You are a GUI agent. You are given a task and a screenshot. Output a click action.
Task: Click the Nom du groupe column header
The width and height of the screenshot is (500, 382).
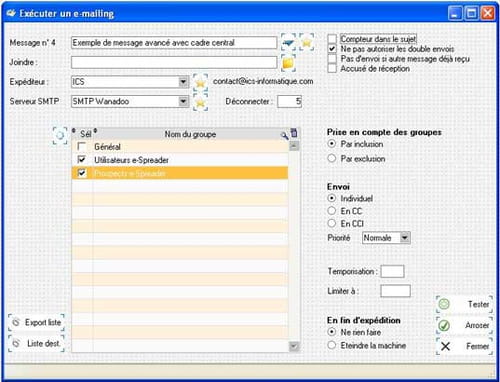(x=190, y=134)
